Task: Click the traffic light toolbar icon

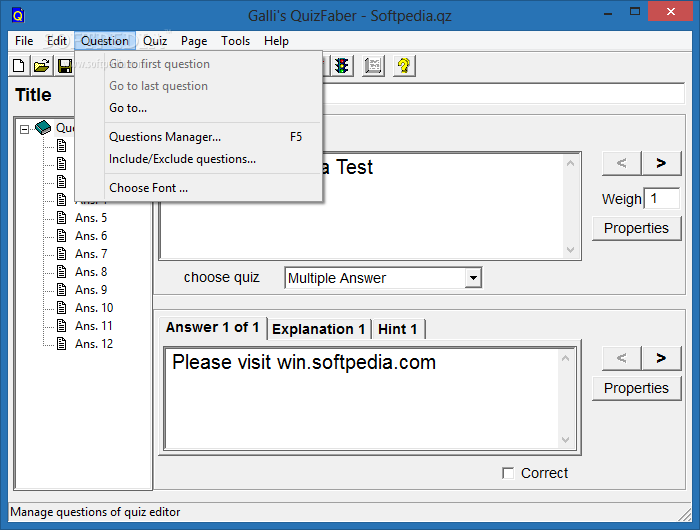Action: 342,66
